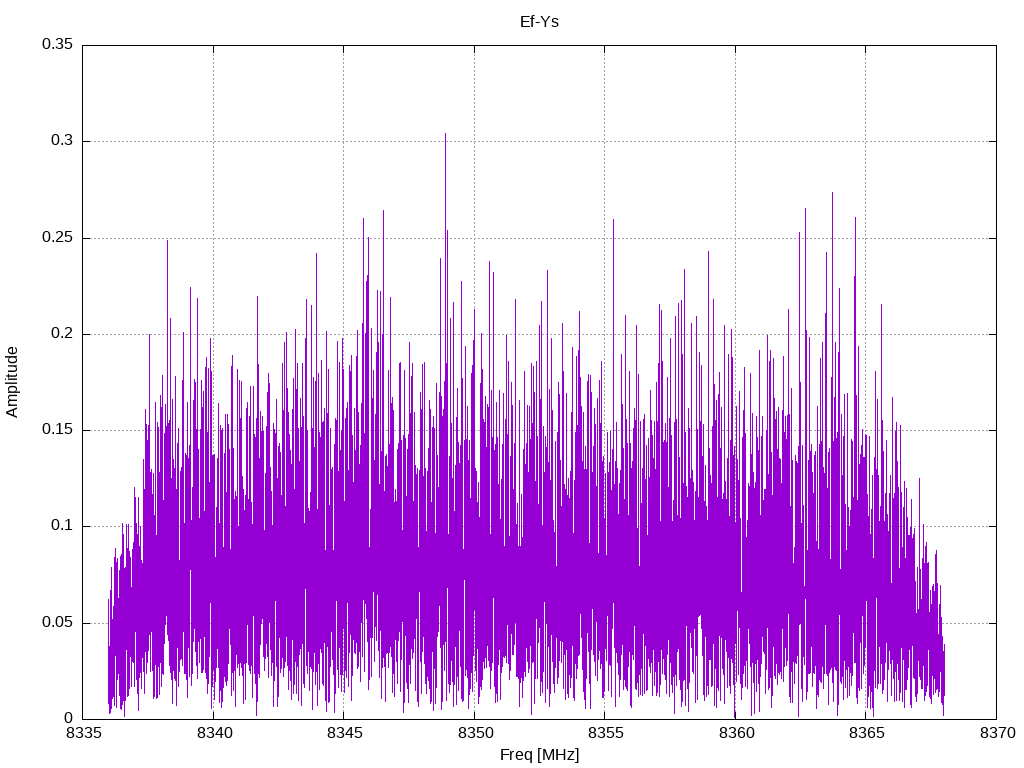This screenshot has height=768, width=1024.
Task: Click the y-axis tick label "0.3"
Action: coord(62,140)
